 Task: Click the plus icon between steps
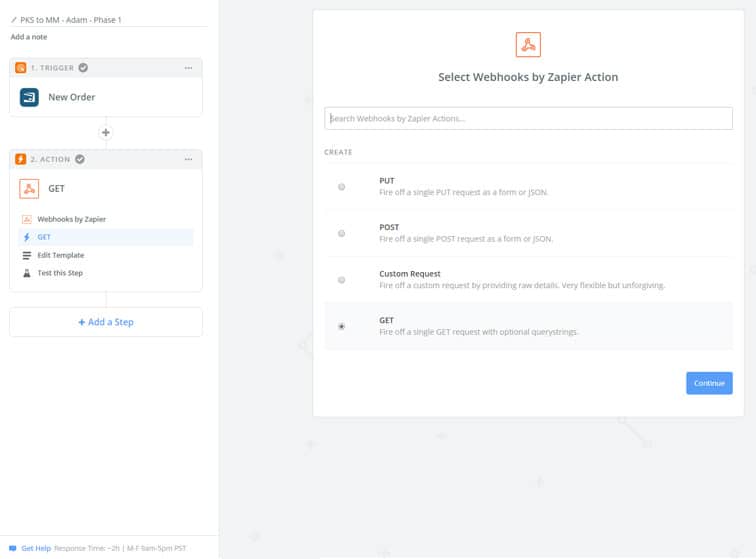pos(106,133)
